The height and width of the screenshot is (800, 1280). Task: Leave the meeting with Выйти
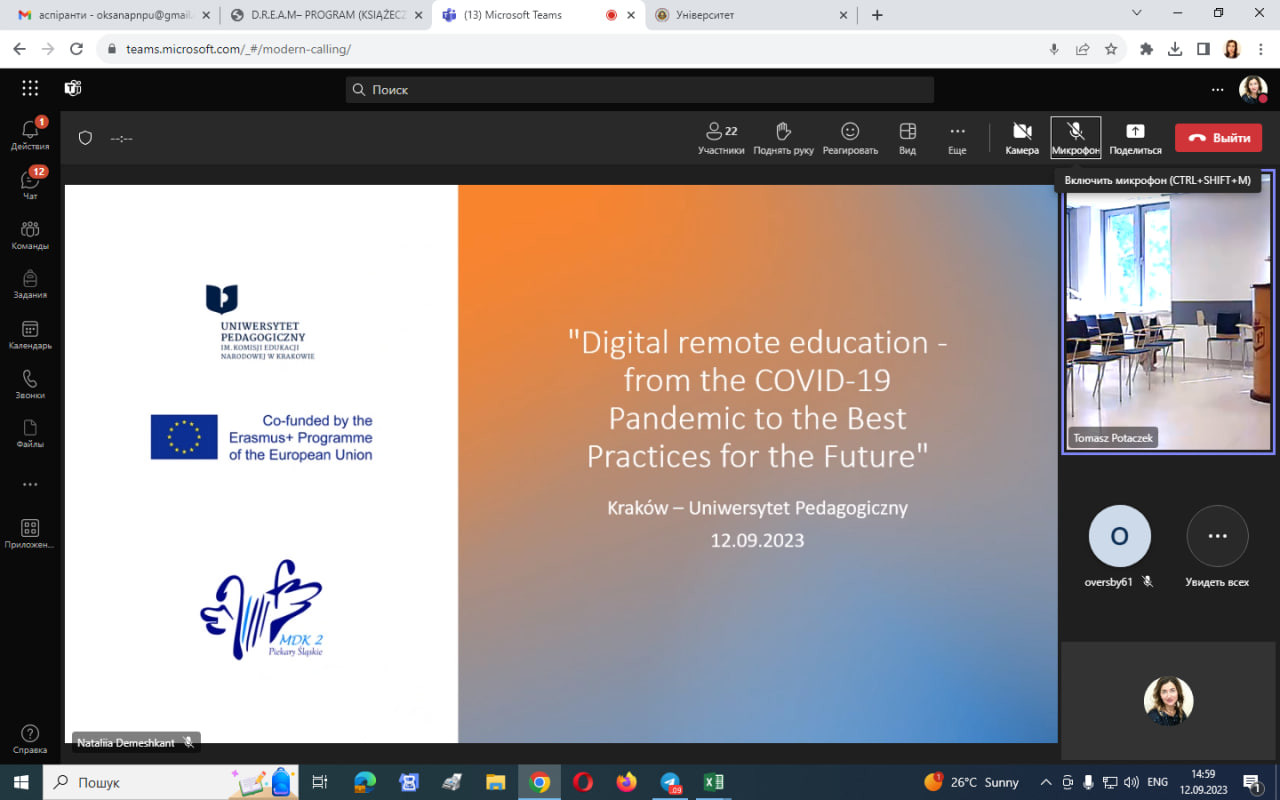point(1218,138)
